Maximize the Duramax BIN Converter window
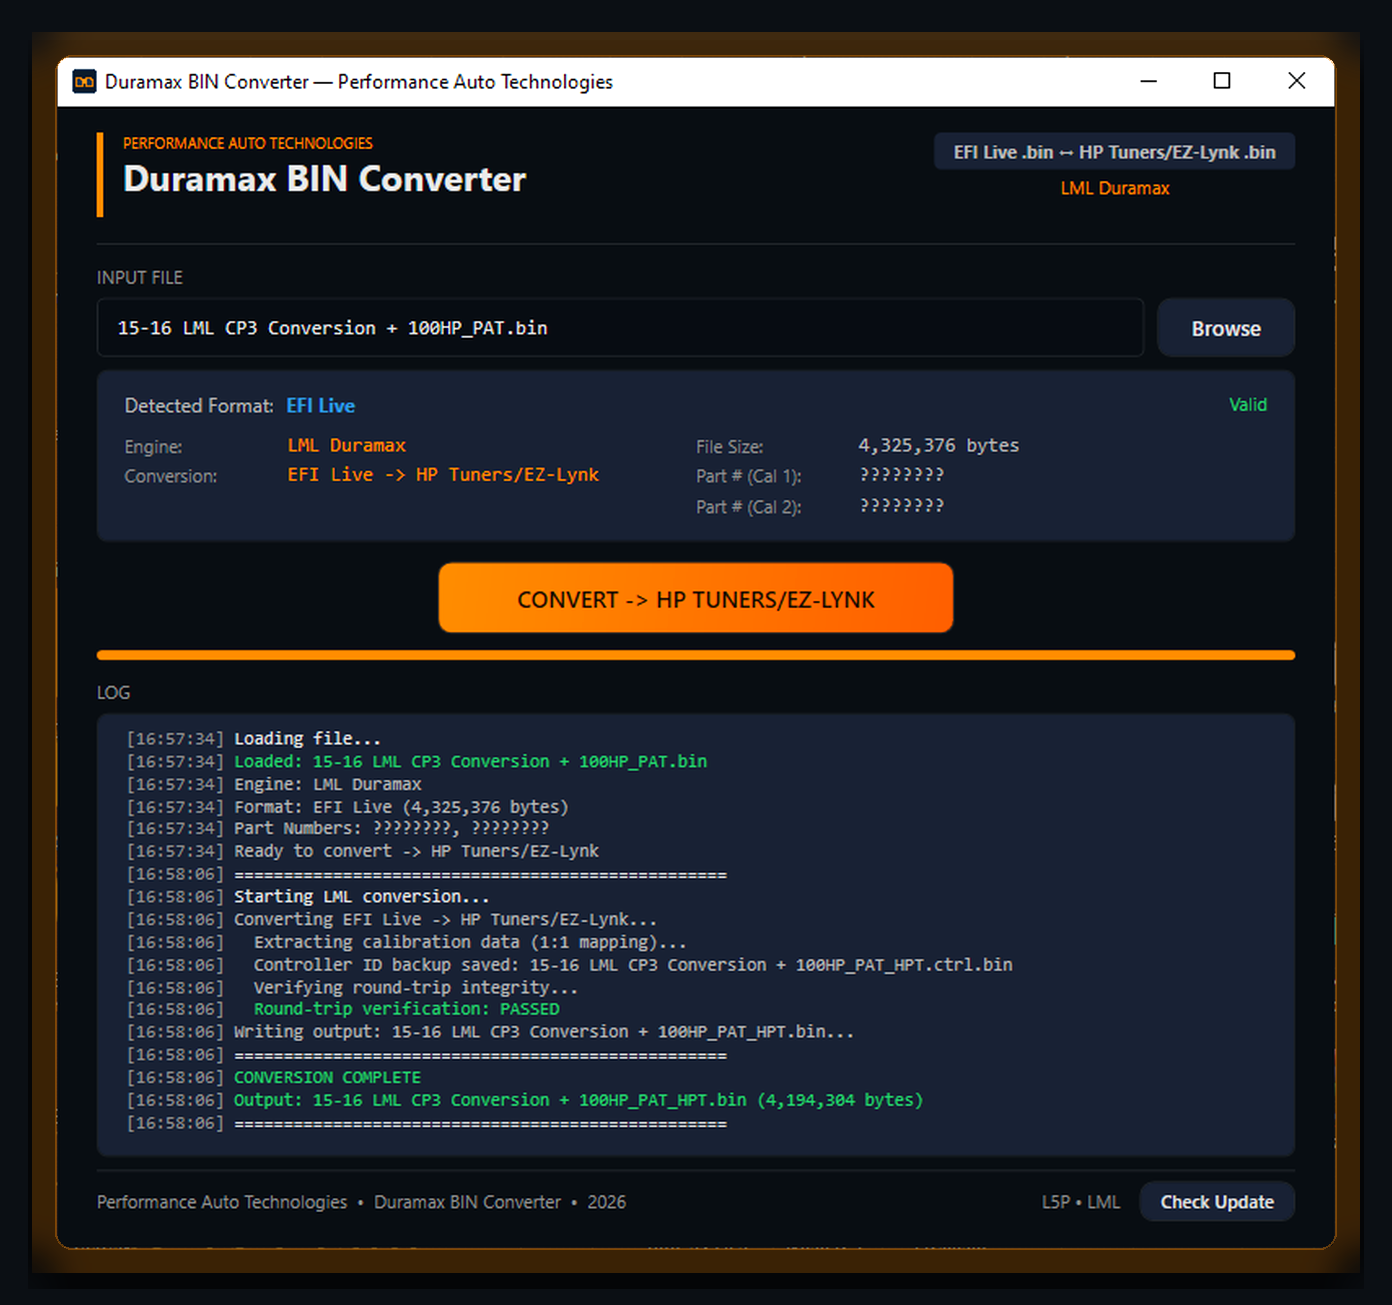 point(1222,81)
